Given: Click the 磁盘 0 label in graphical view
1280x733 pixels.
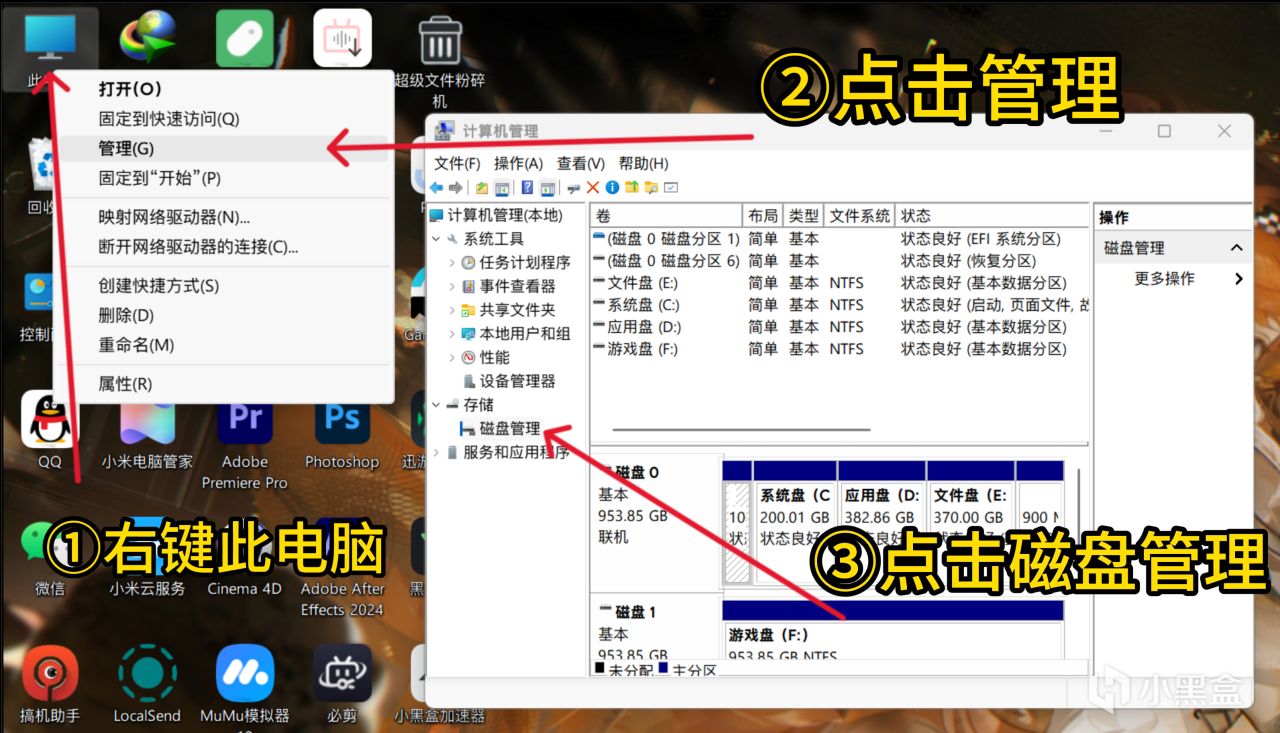Looking at the screenshot, I should pos(635,472).
